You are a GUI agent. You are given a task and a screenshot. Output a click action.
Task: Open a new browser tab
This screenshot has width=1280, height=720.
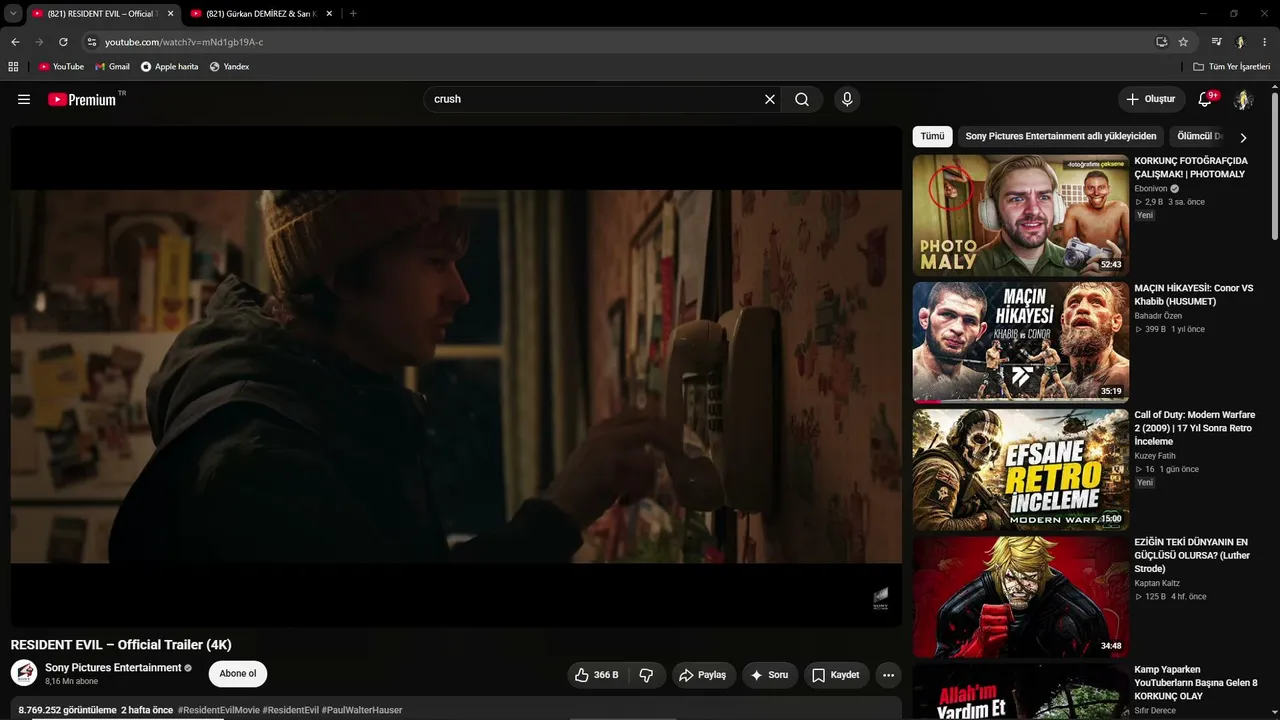[353, 14]
